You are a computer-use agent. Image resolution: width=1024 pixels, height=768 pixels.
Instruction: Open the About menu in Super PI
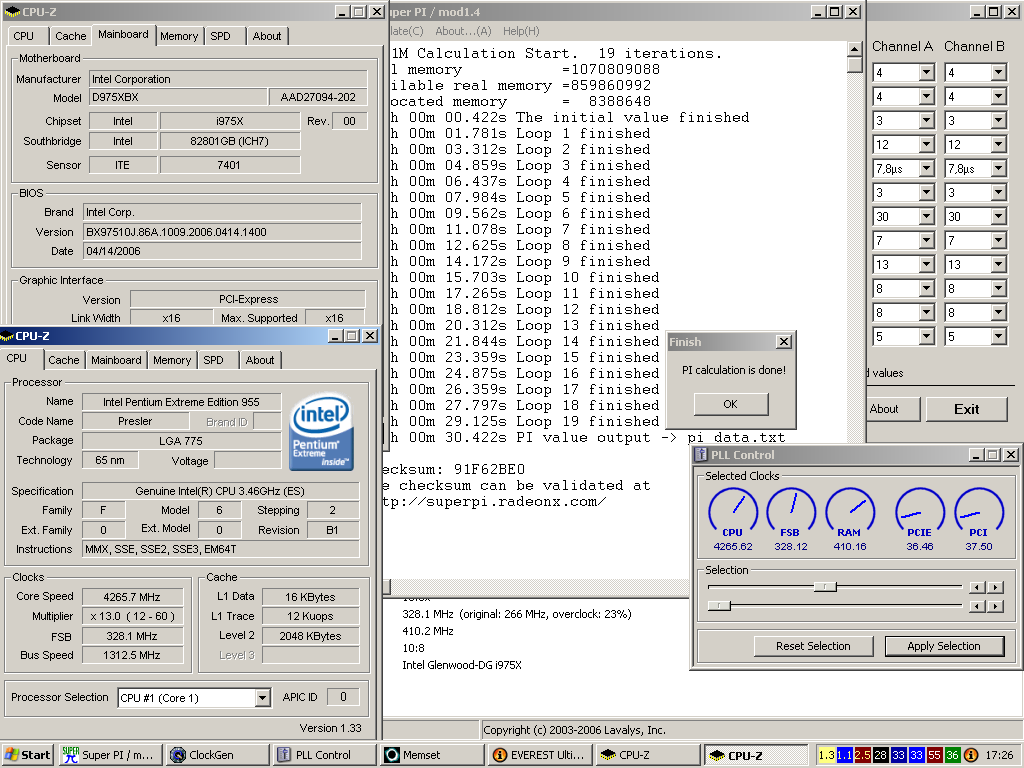[x=463, y=31]
